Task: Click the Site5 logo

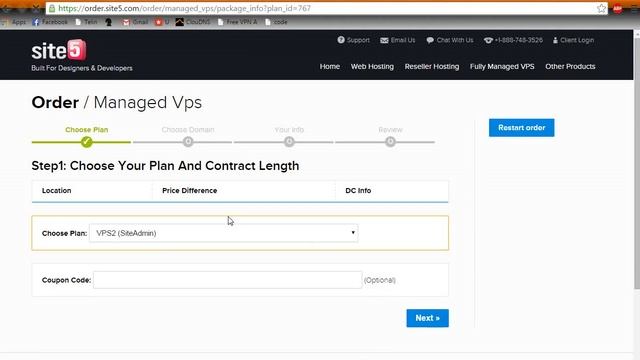Action: pyautogui.click(x=59, y=51)
